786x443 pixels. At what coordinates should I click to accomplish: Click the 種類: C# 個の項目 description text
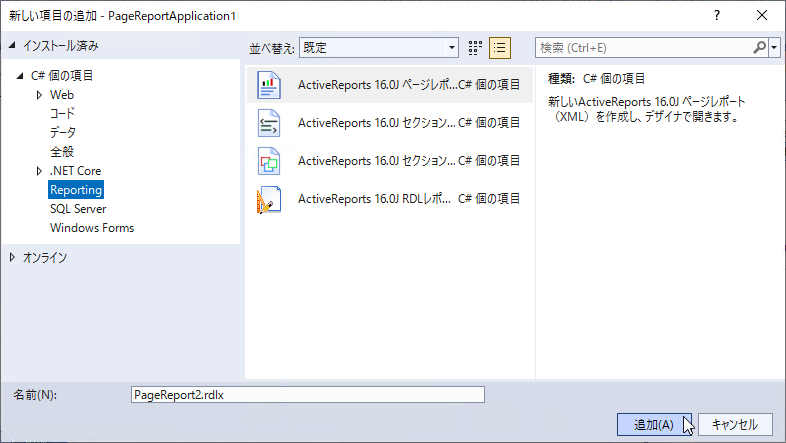[597, 79]
